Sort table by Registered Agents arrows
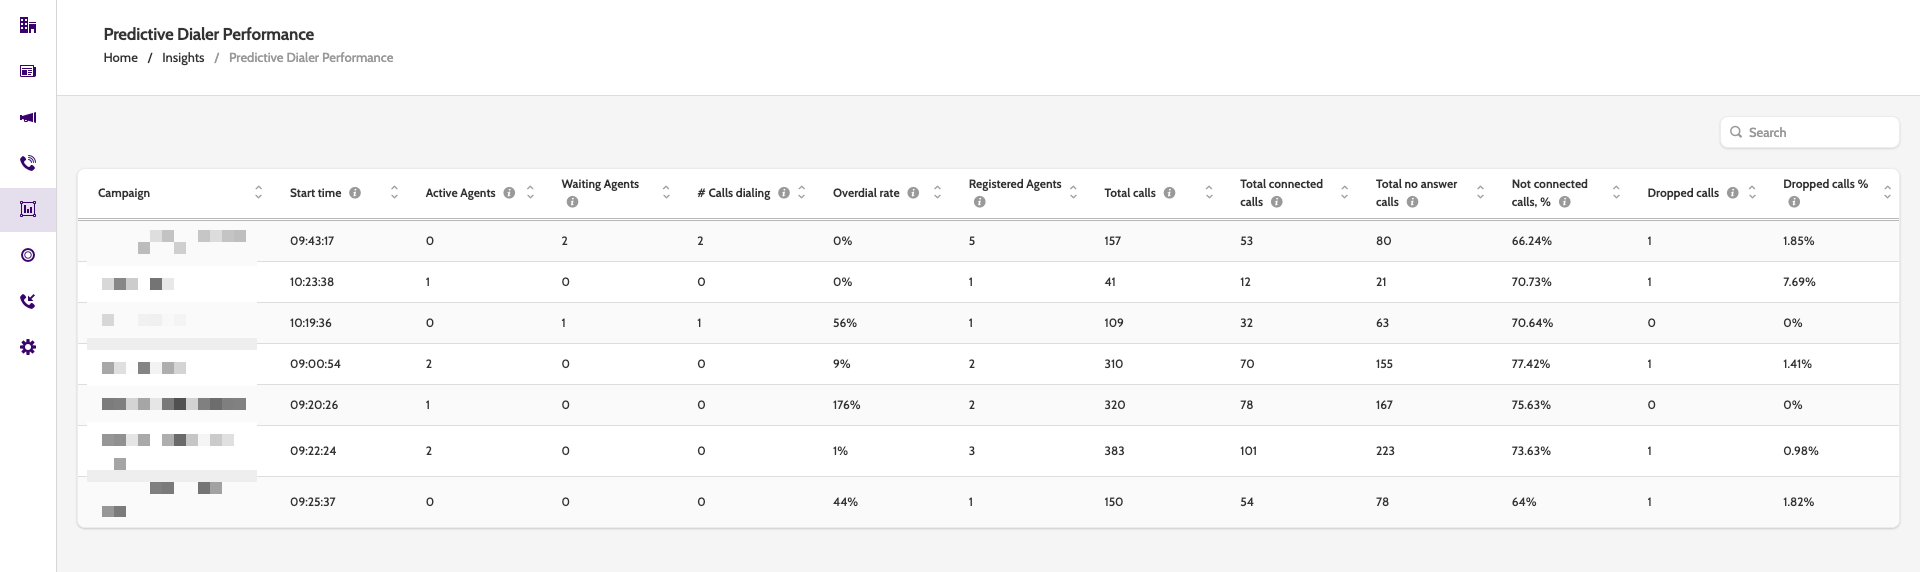This screenshot has height=572, width=1920. [x=1073, y=192]
